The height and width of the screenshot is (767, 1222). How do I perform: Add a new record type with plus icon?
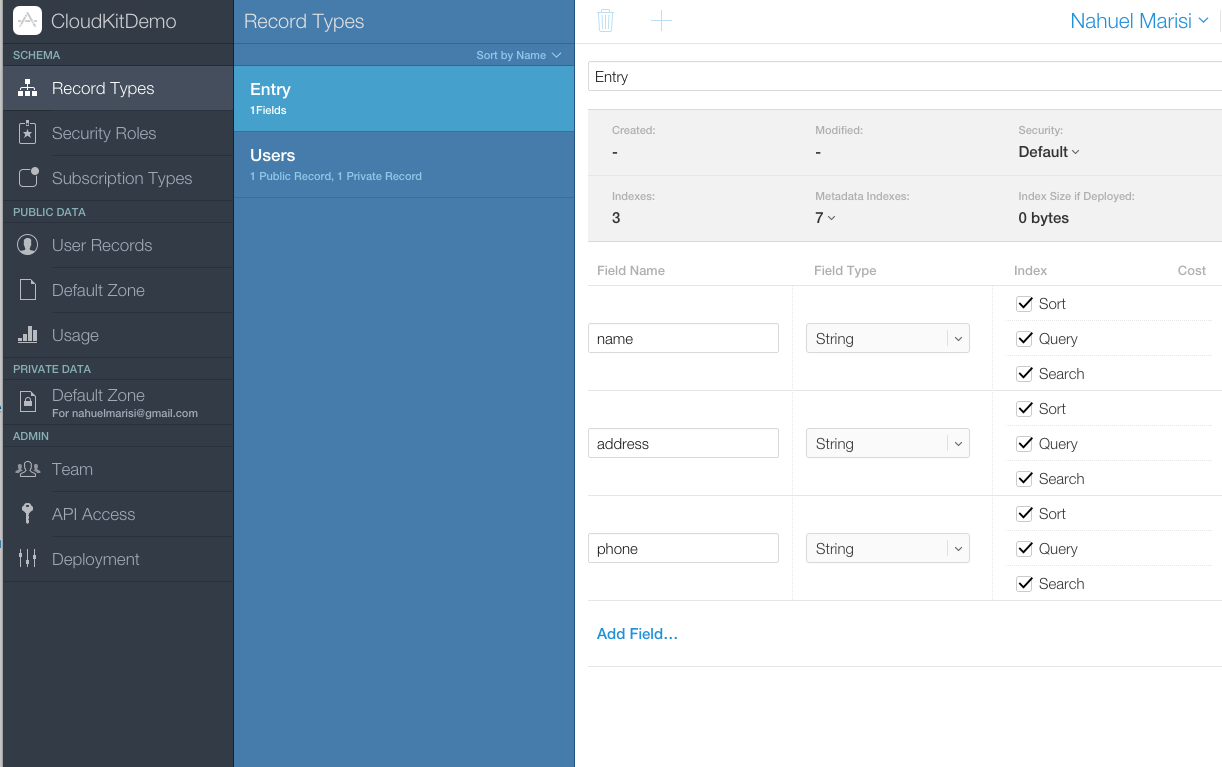pos(661,20)
